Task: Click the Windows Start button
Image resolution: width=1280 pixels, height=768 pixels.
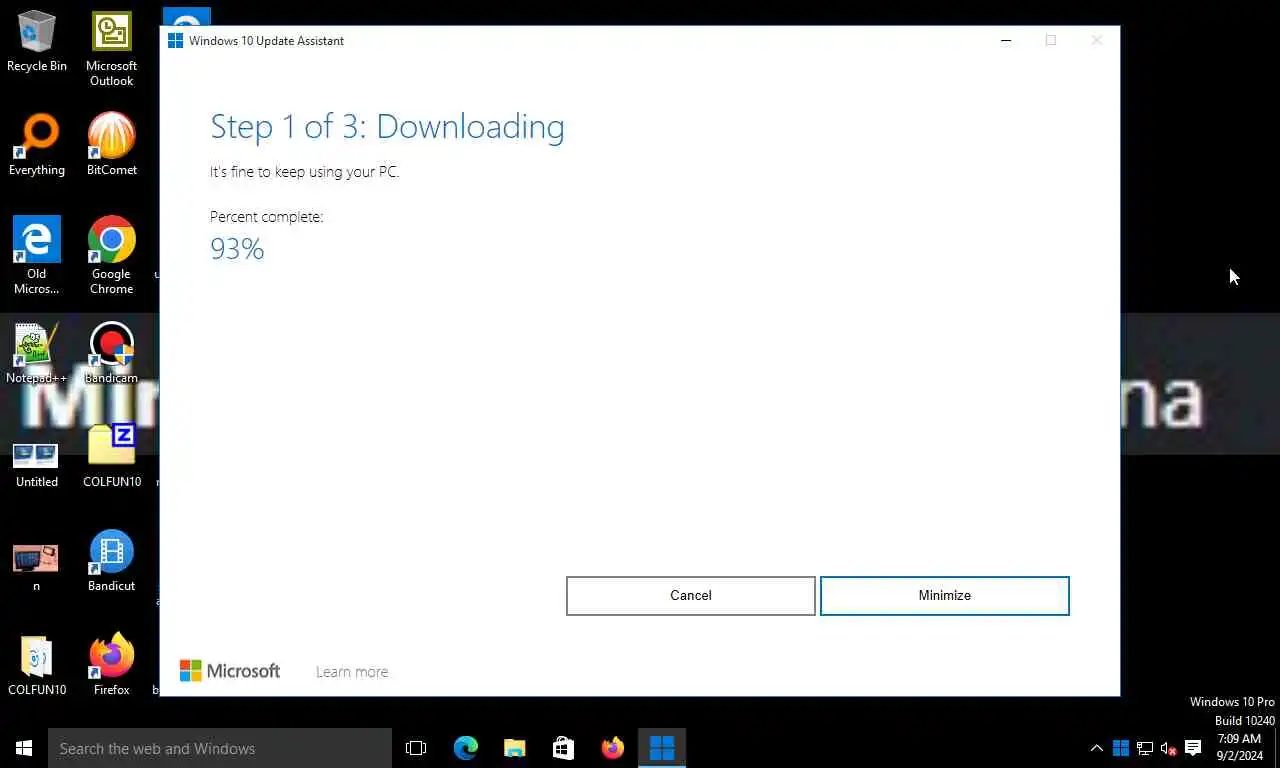Action: click(24, 748)
